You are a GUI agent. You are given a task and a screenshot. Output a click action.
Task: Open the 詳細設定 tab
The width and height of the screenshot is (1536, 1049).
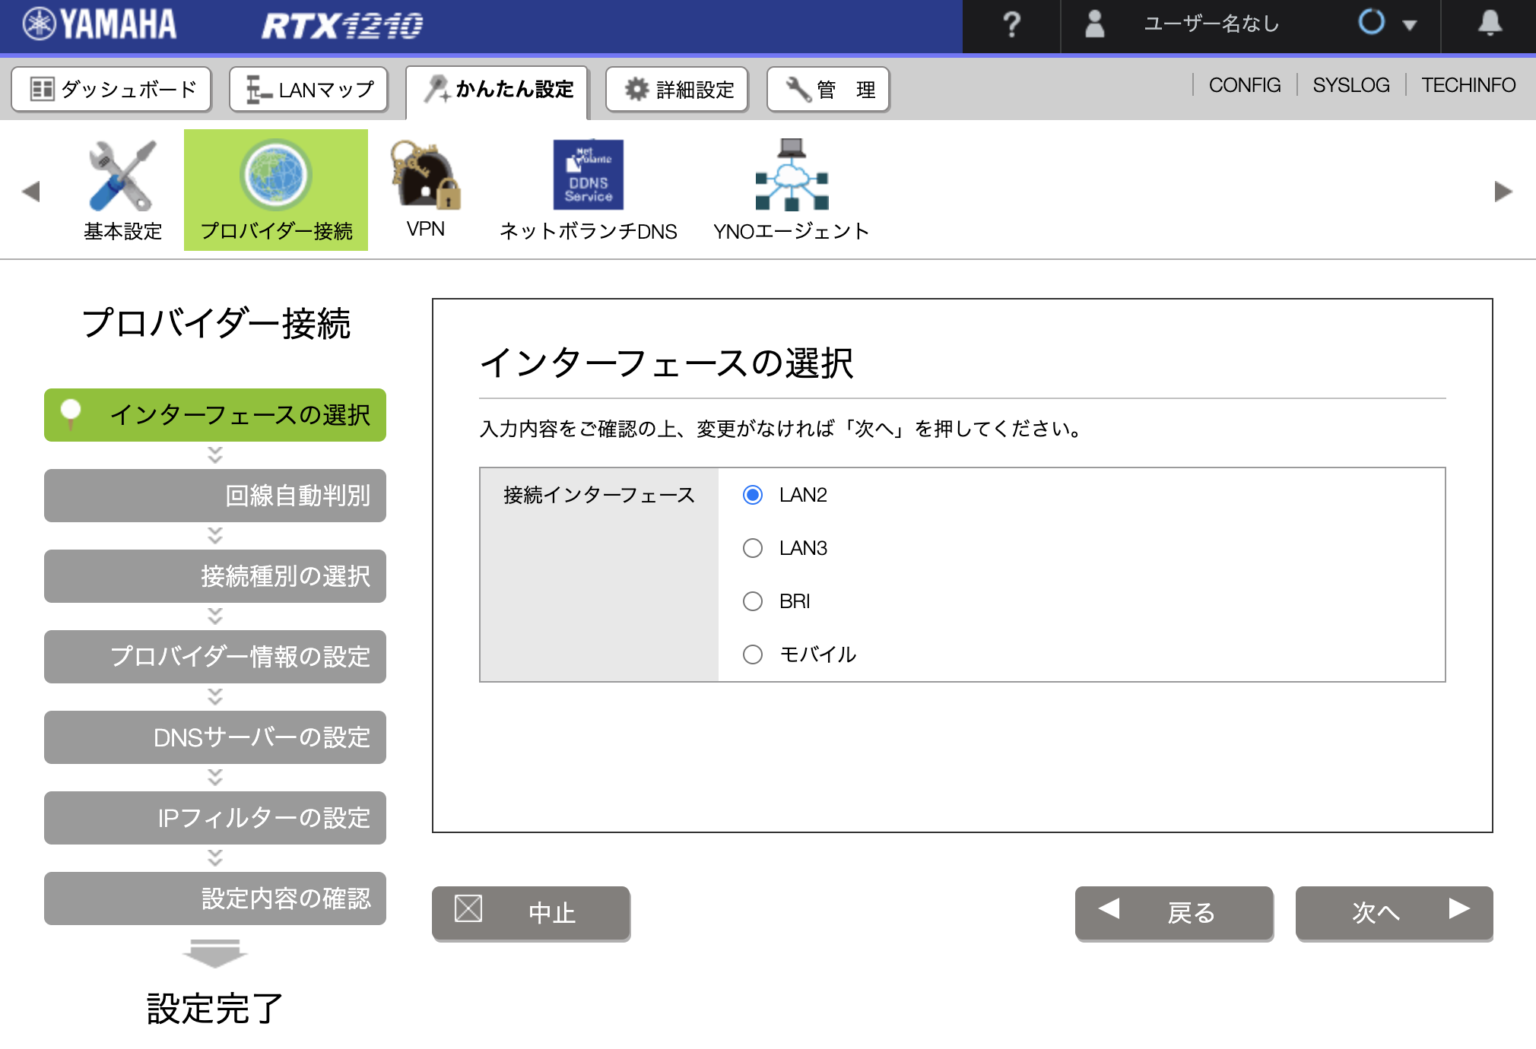tap(677, 90)
